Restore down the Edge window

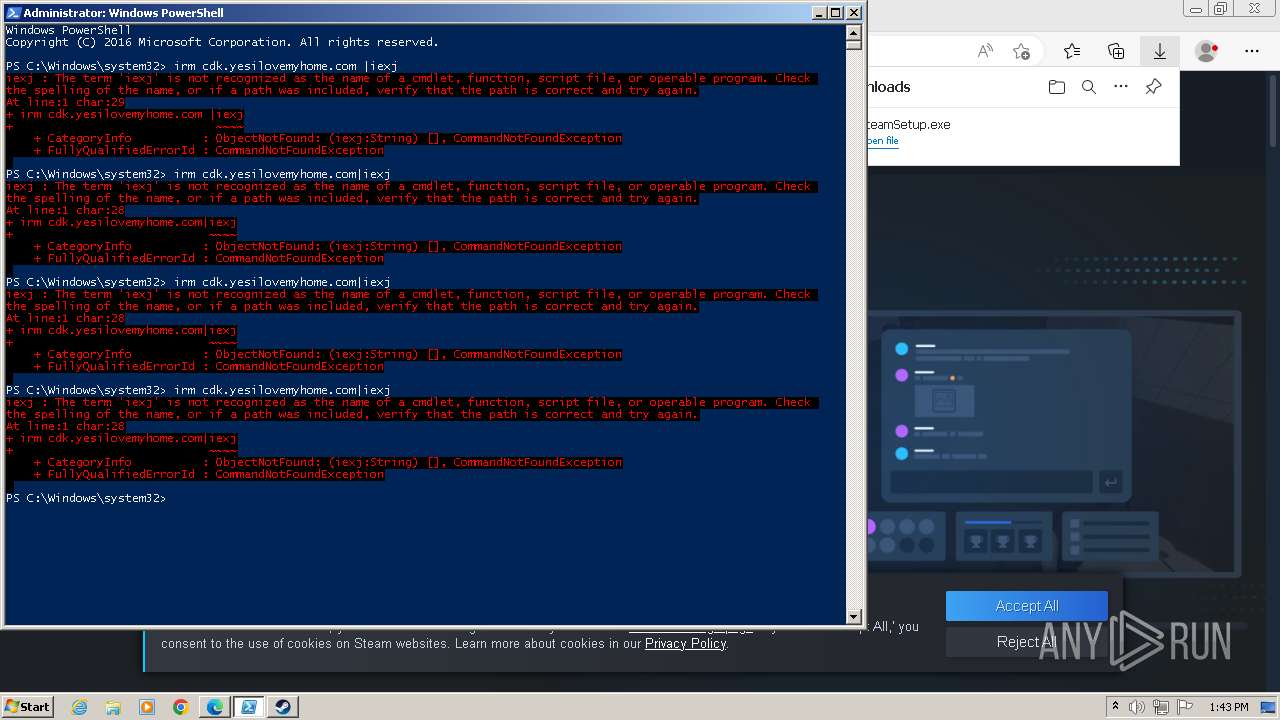[1220, 8]
